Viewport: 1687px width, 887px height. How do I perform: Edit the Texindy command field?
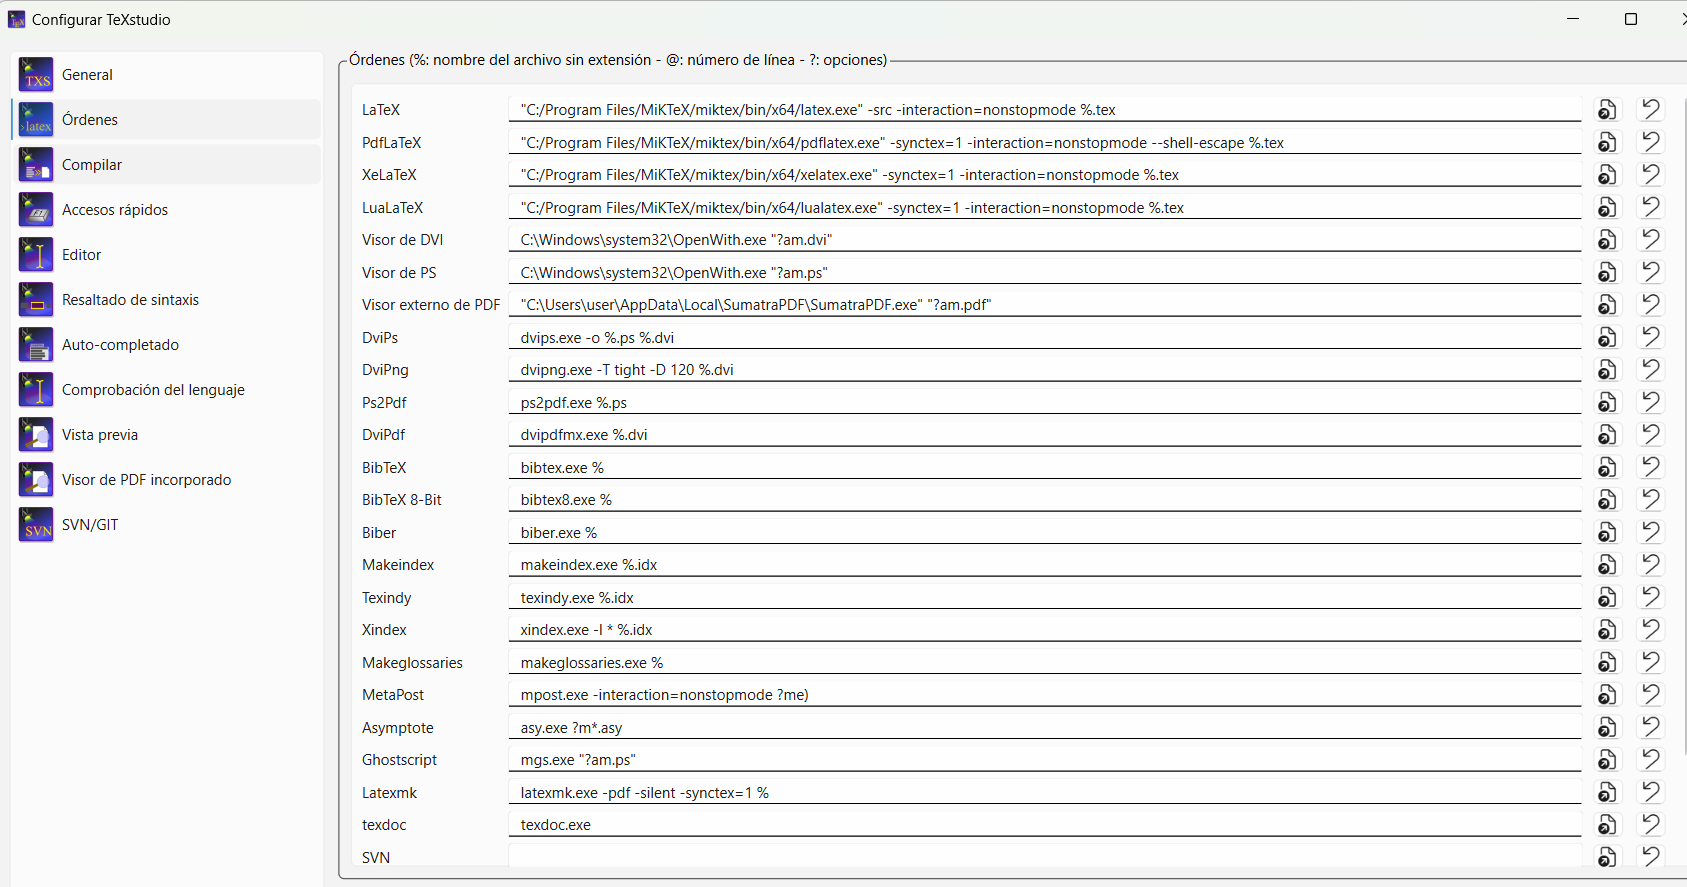coord(1045,597)
